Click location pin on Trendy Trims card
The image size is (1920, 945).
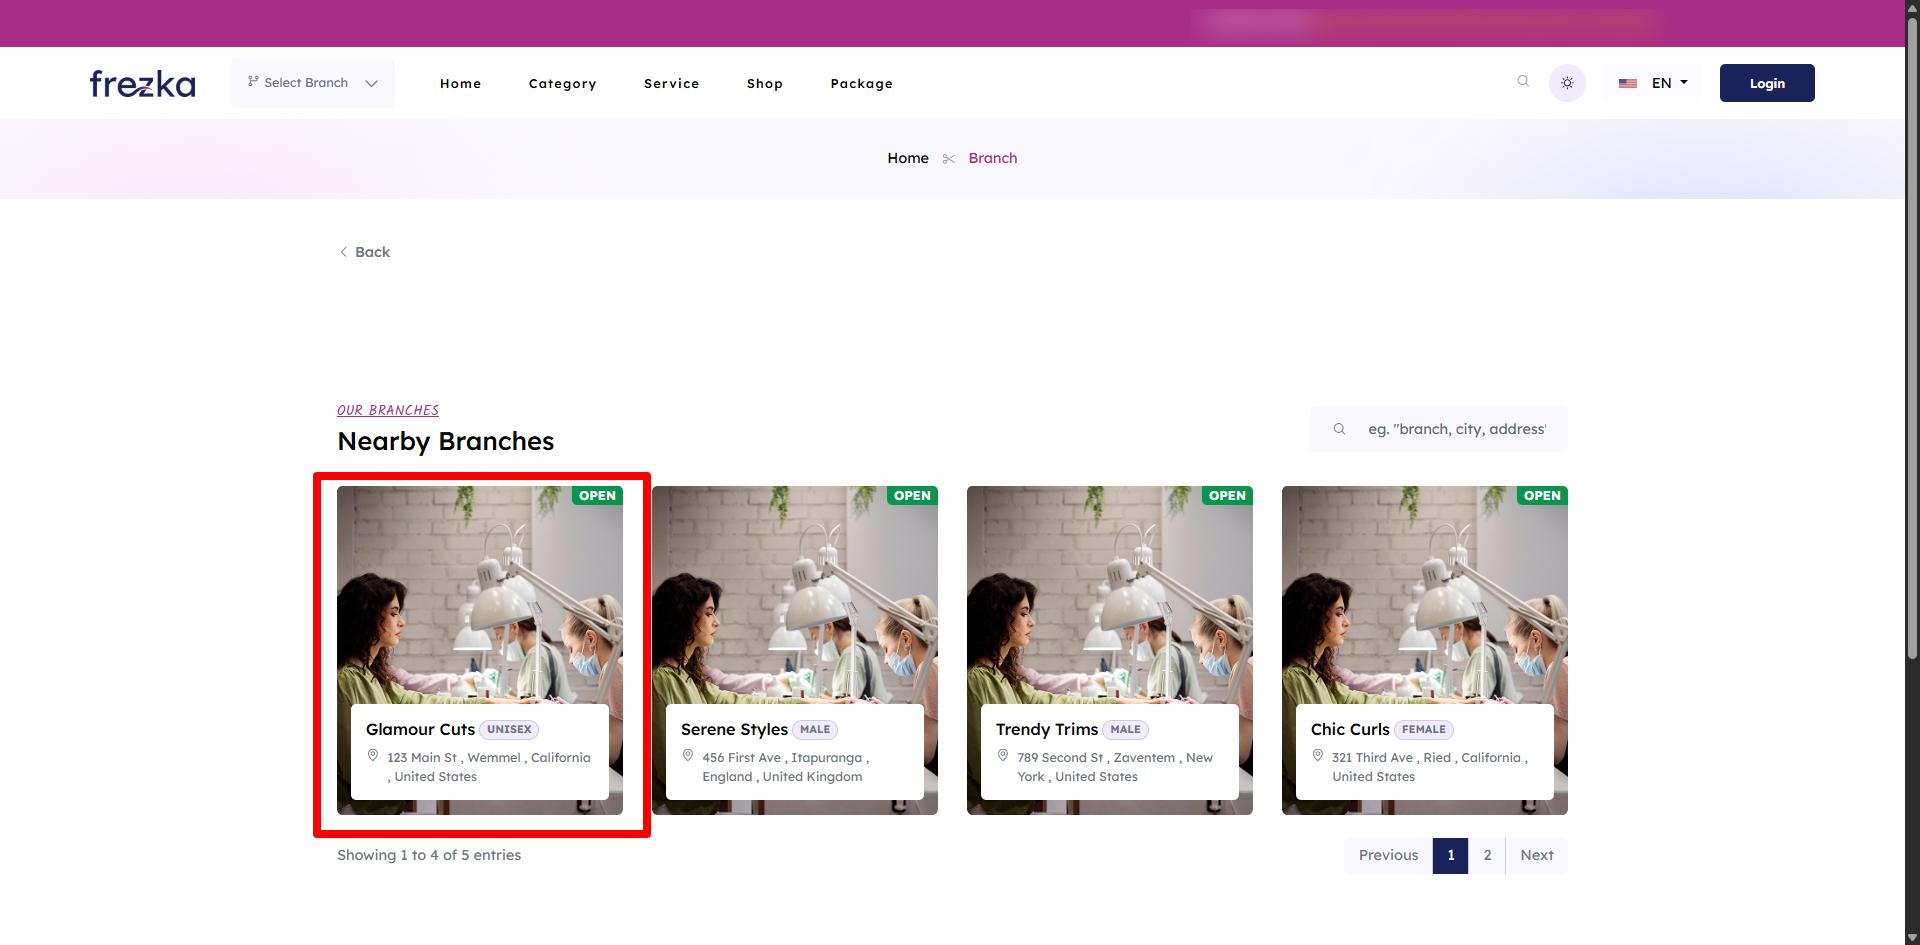pyautogui.click(x=1003, y=756)
